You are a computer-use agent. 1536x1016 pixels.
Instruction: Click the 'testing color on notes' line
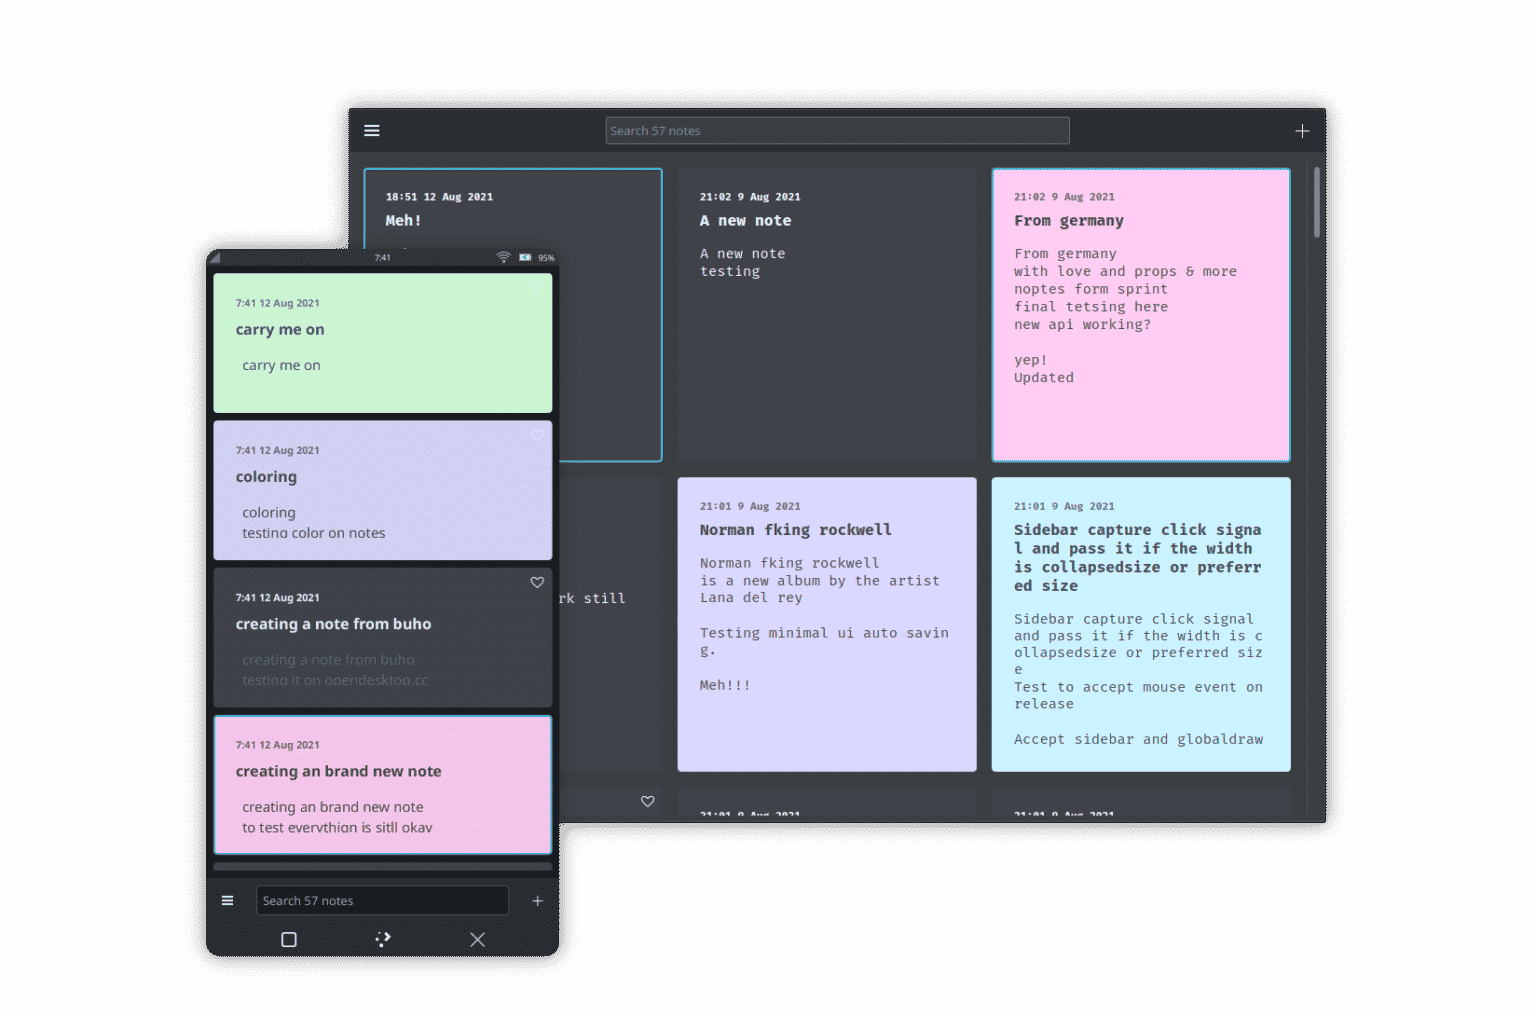[314, 534]
